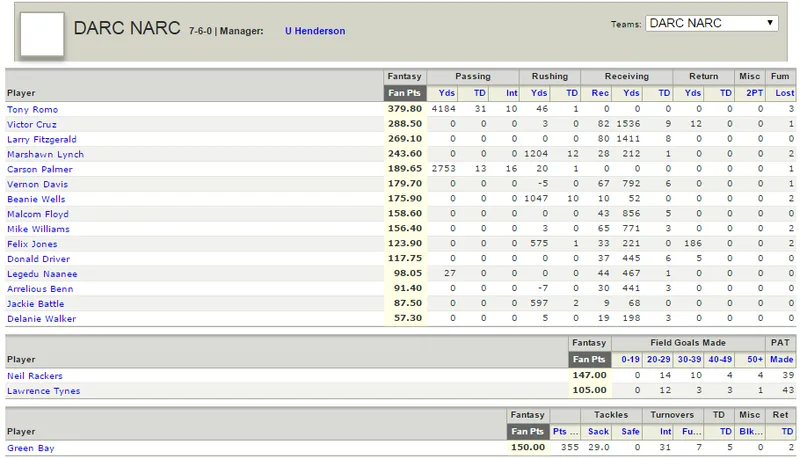Open Legedu Naanee player link
Viewport: 800px width, 459px height.
click(42, 274)
